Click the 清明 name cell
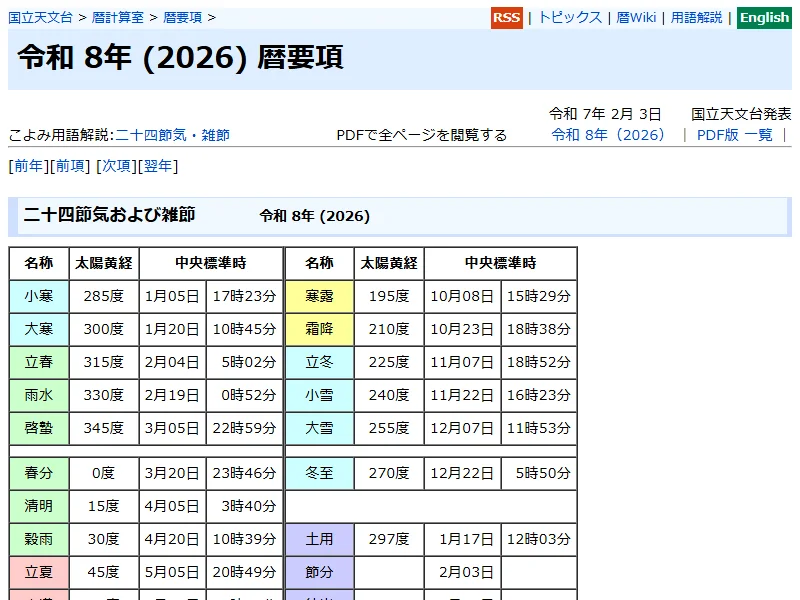The height and width of the screenshot is (600, 800). (39, 506)
